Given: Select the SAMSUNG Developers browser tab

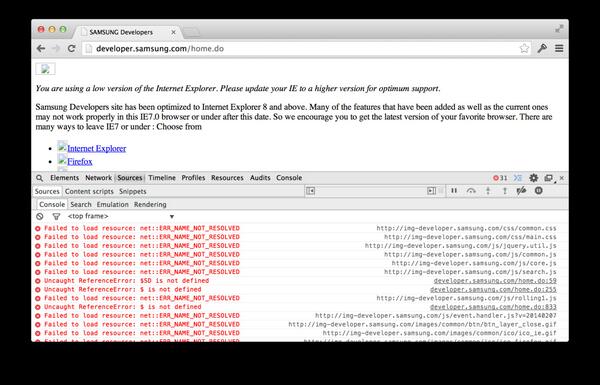Looking at the screenshot, I should 126,32.
